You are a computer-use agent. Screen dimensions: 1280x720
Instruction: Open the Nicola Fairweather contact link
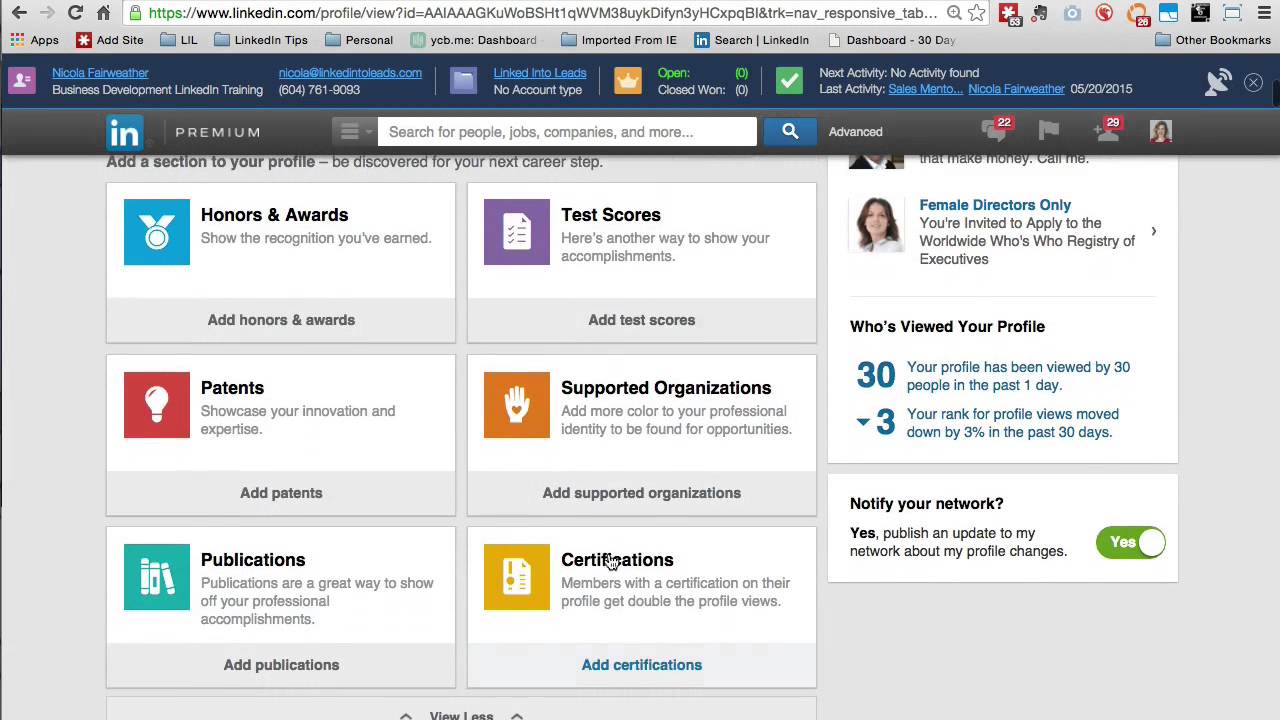click(100, 73)
